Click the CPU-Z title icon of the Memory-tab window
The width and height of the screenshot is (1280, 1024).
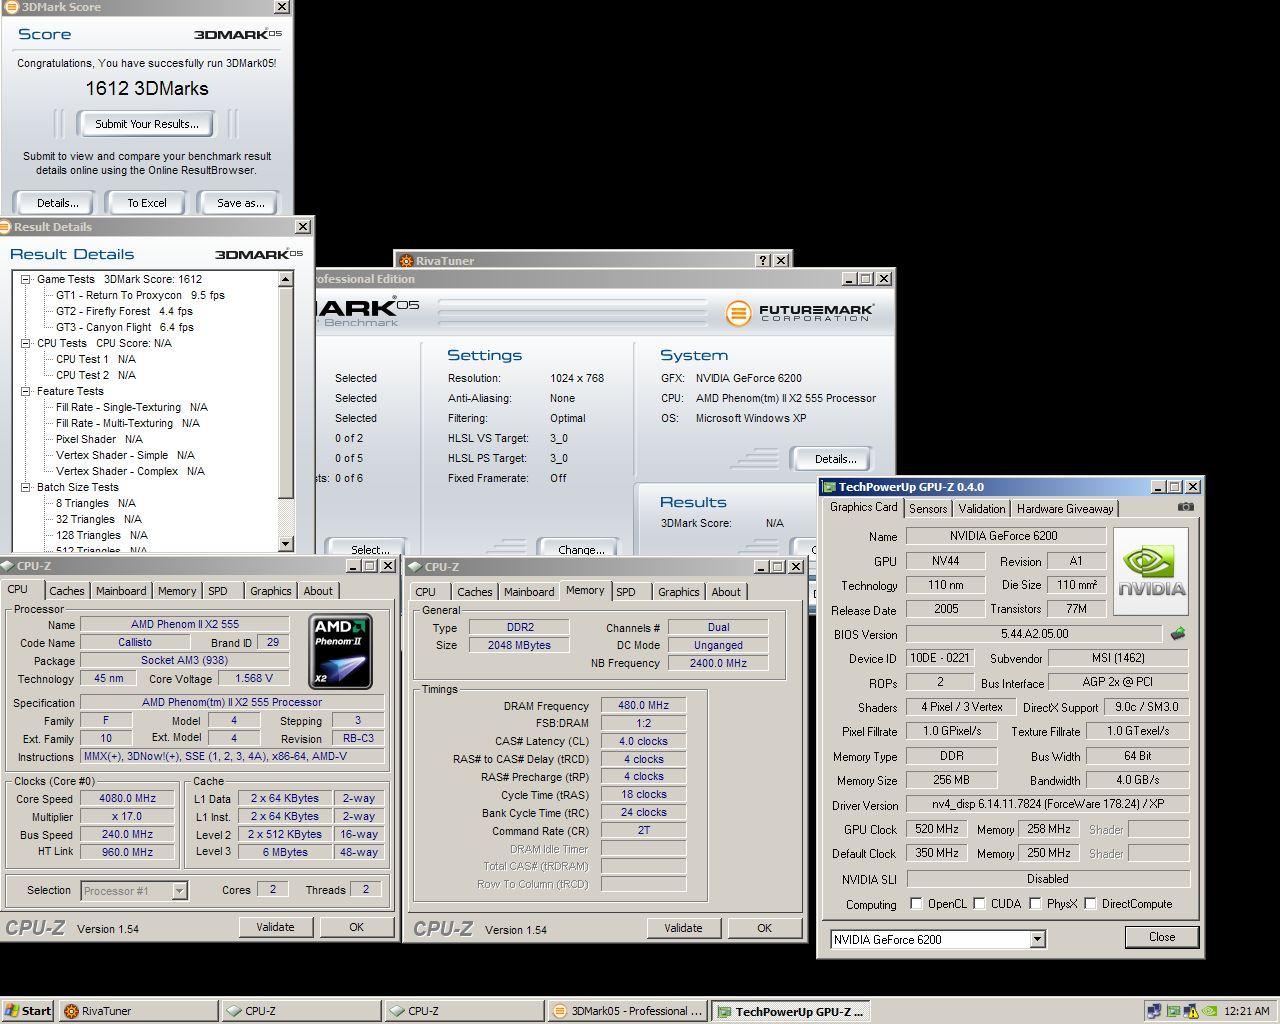pos(414,566)
